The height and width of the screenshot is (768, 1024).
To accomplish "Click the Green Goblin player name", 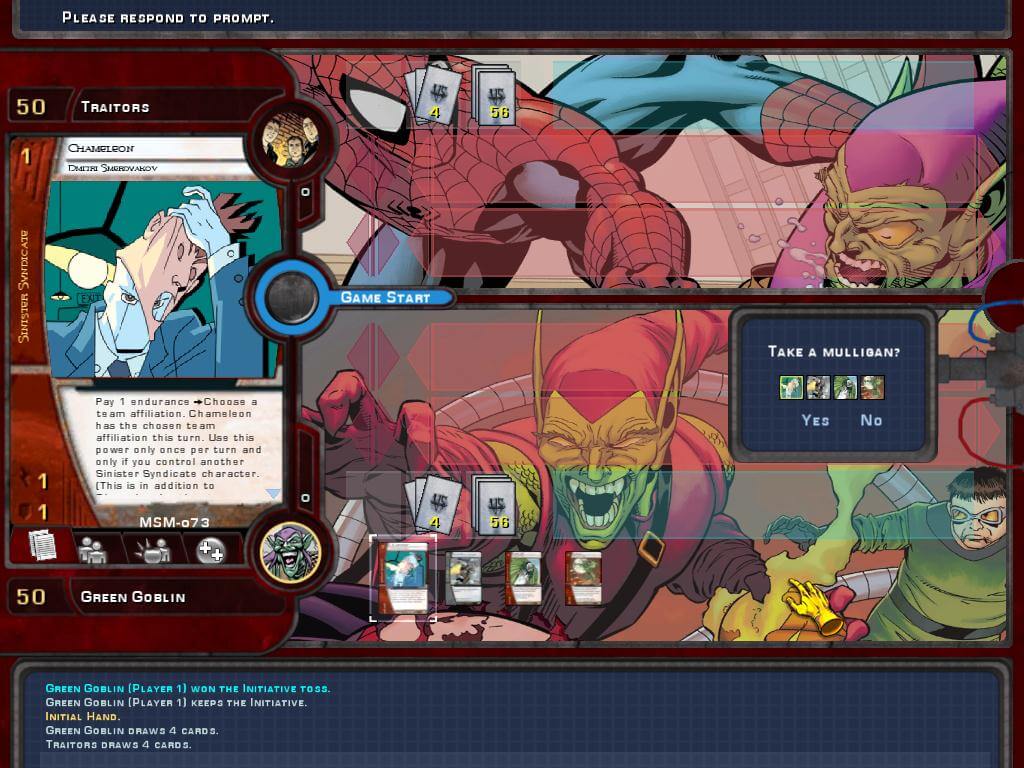I will click(133, 596).
